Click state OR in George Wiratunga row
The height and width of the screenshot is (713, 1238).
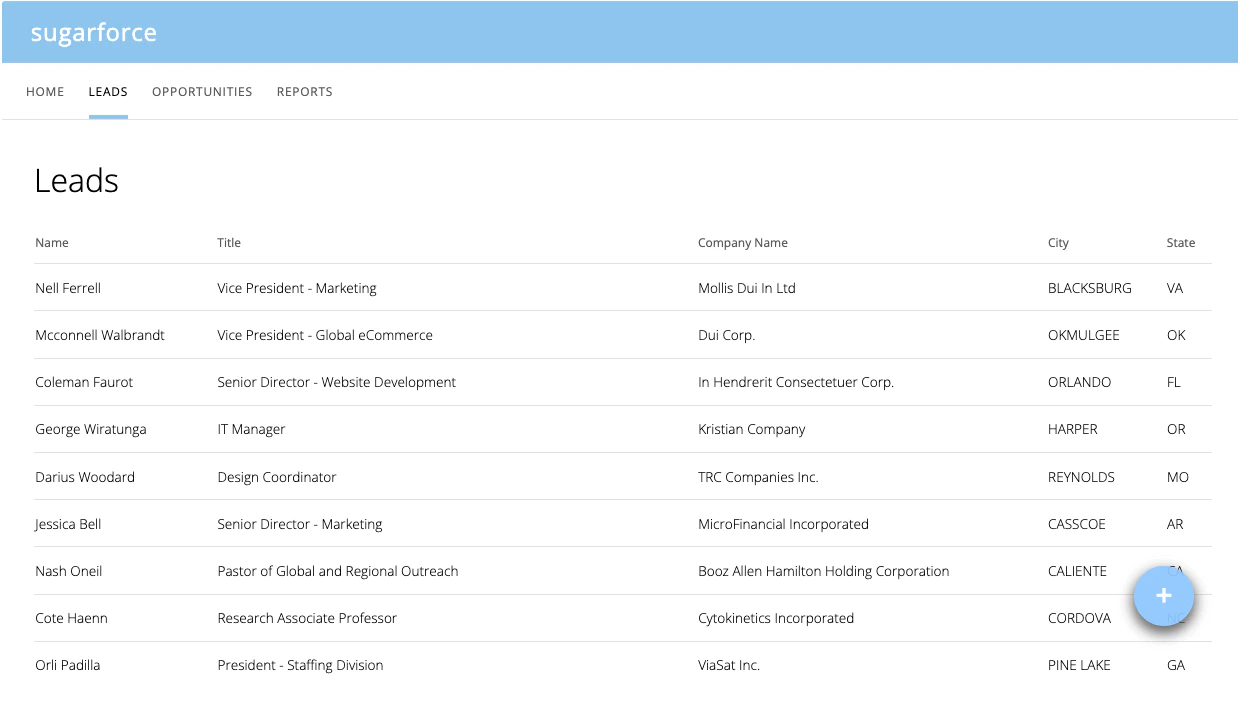pos(1176,429)
